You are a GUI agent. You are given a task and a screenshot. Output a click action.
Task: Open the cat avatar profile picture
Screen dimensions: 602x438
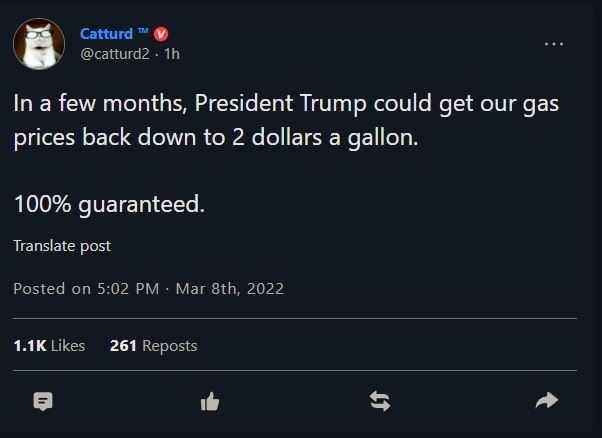pos(39,44)
